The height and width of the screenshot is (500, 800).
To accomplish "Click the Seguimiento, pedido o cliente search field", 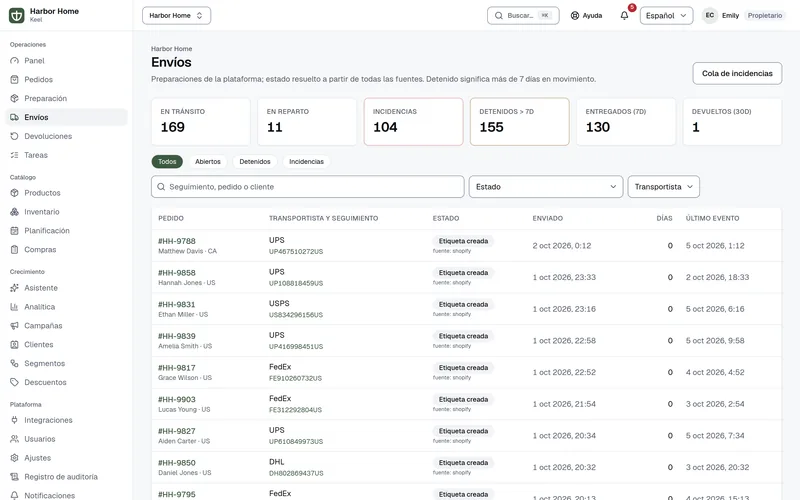I will 308,187.
